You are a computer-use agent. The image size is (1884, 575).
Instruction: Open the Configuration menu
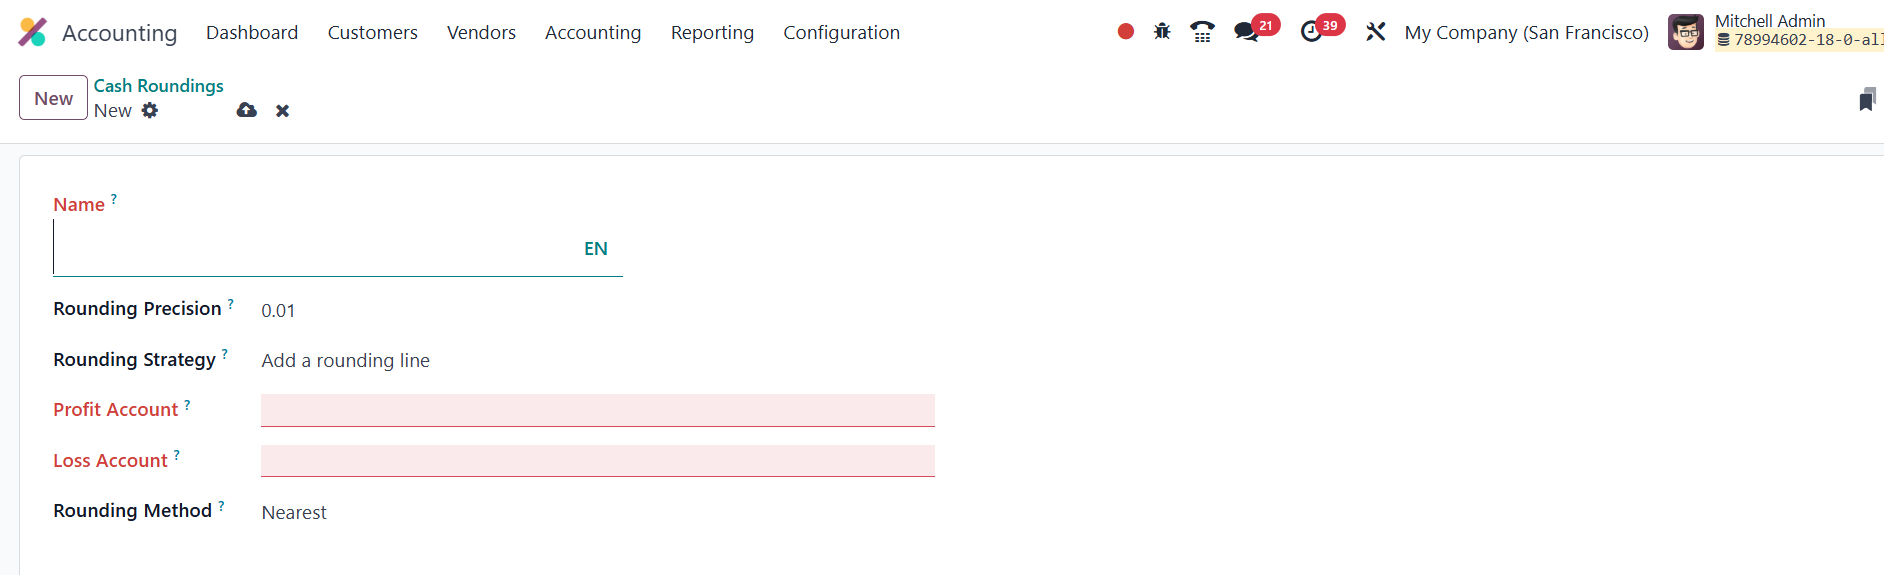click(x=842, y=32)
